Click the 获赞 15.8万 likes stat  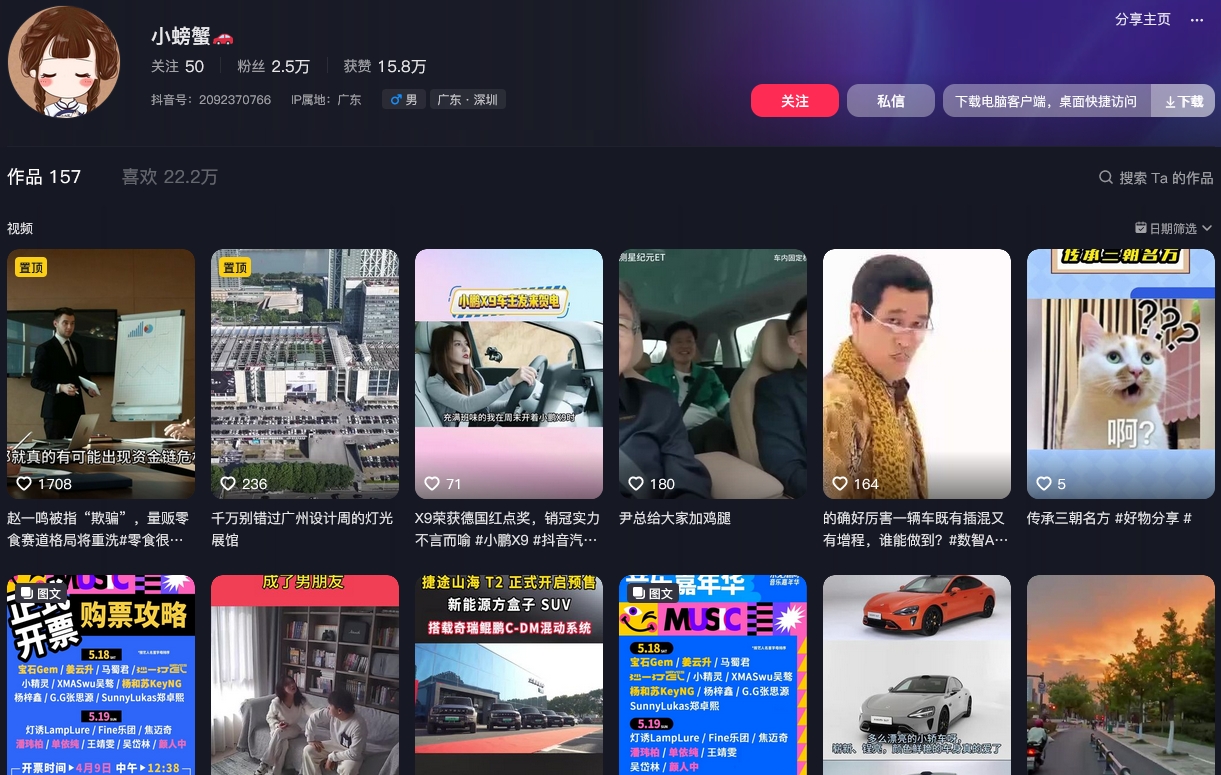click(x=385, y=67)
